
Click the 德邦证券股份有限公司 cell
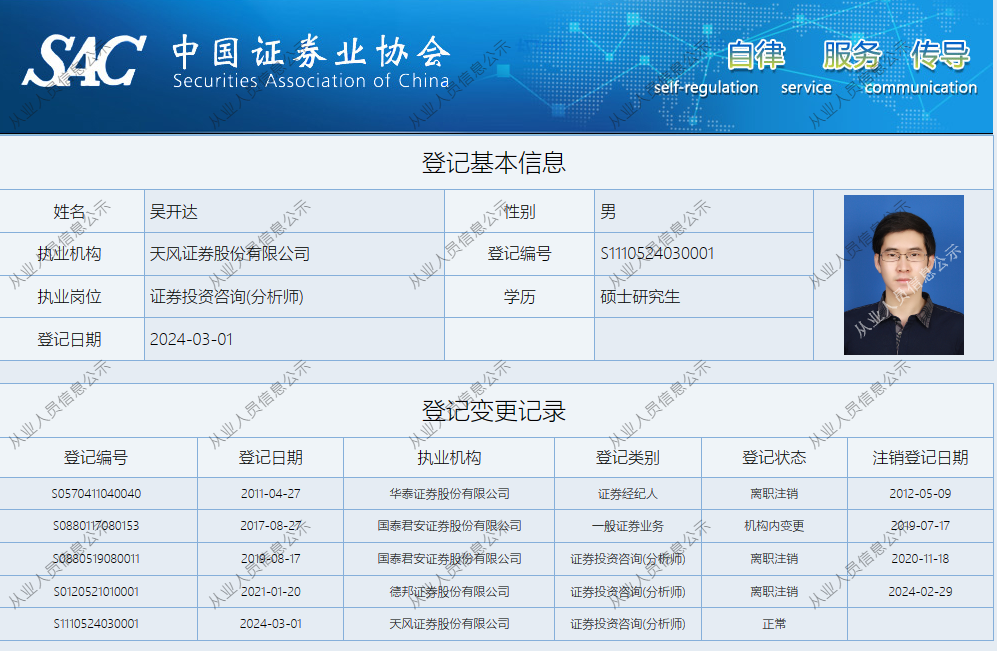450,593
